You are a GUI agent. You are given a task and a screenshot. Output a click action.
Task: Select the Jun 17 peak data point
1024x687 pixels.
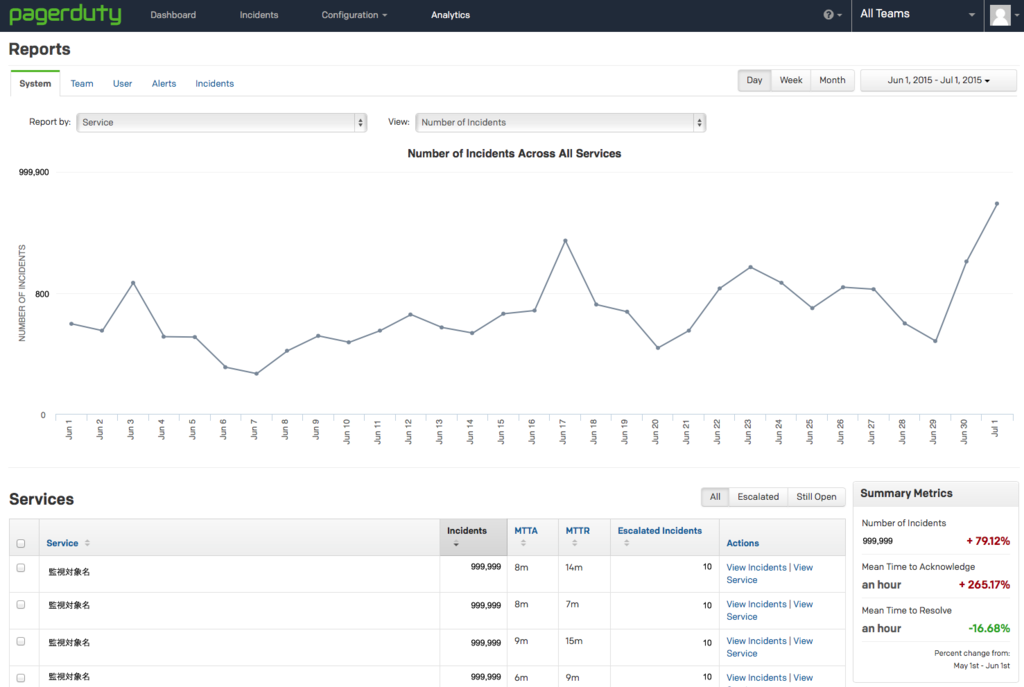click(566, 241)
